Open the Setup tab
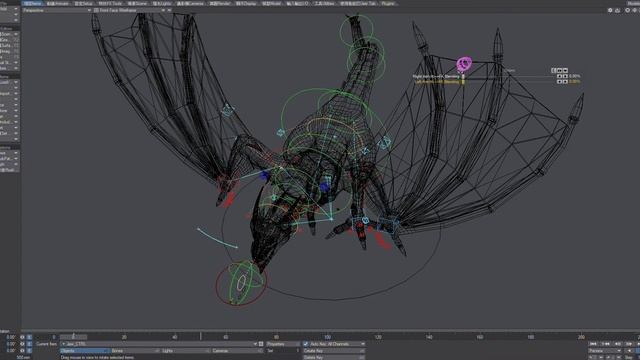 [84, 3]
